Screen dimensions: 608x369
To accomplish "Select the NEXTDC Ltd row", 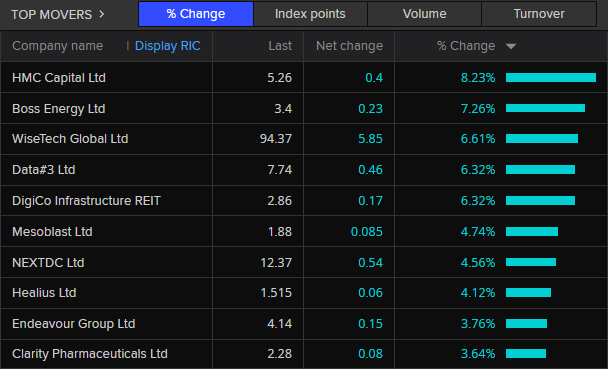I will tap(304, 262).
